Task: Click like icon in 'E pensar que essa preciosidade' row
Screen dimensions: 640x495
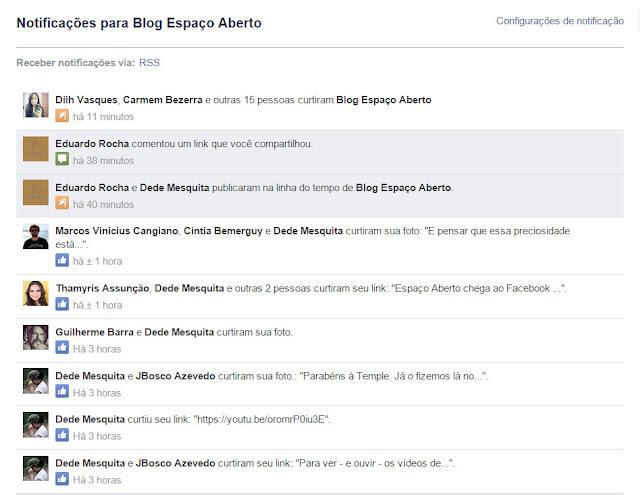Action: (62, 260)
